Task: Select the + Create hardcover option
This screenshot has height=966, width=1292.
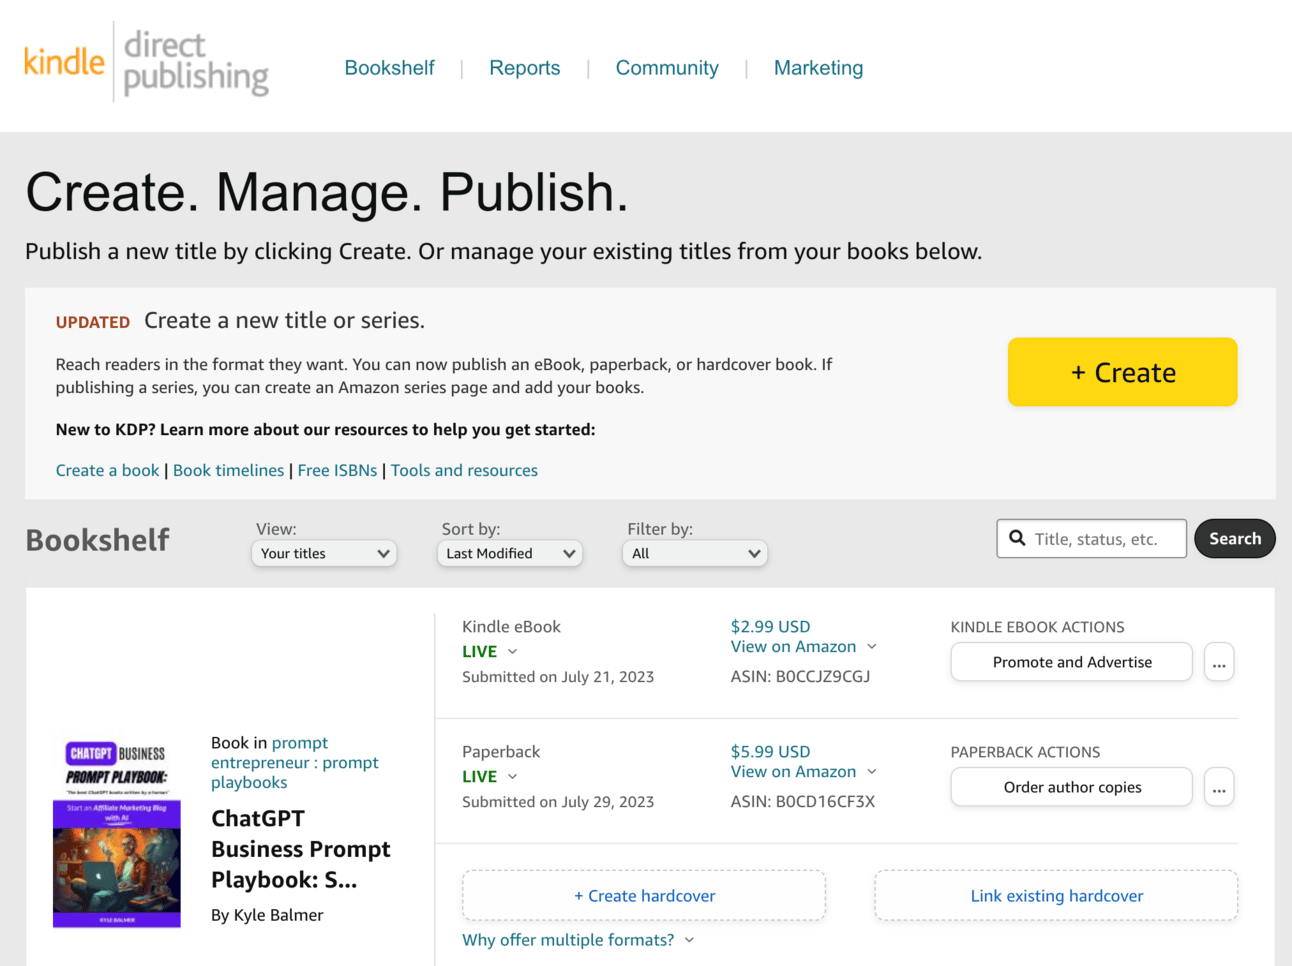Action: [644, 896]
